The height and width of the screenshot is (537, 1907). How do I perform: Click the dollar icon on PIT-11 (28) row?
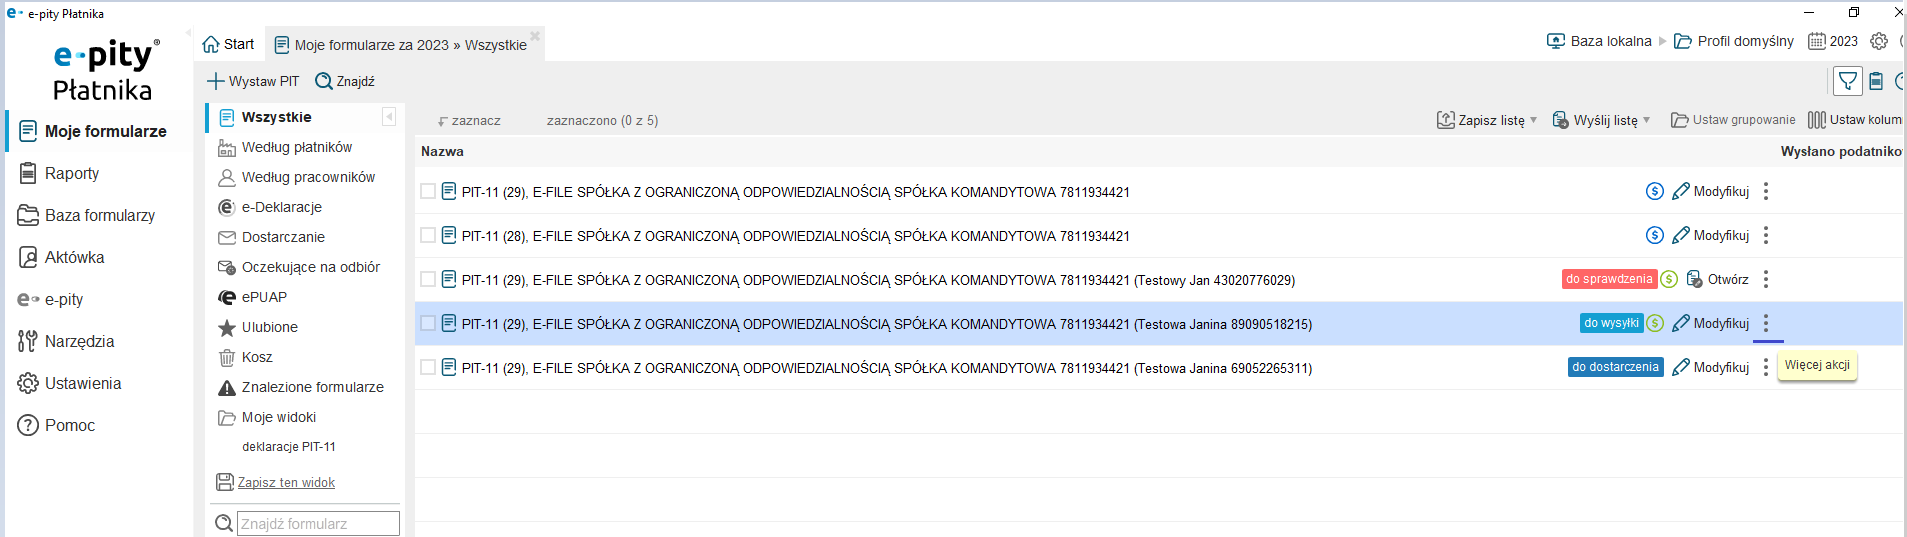tap(1655, 235)
